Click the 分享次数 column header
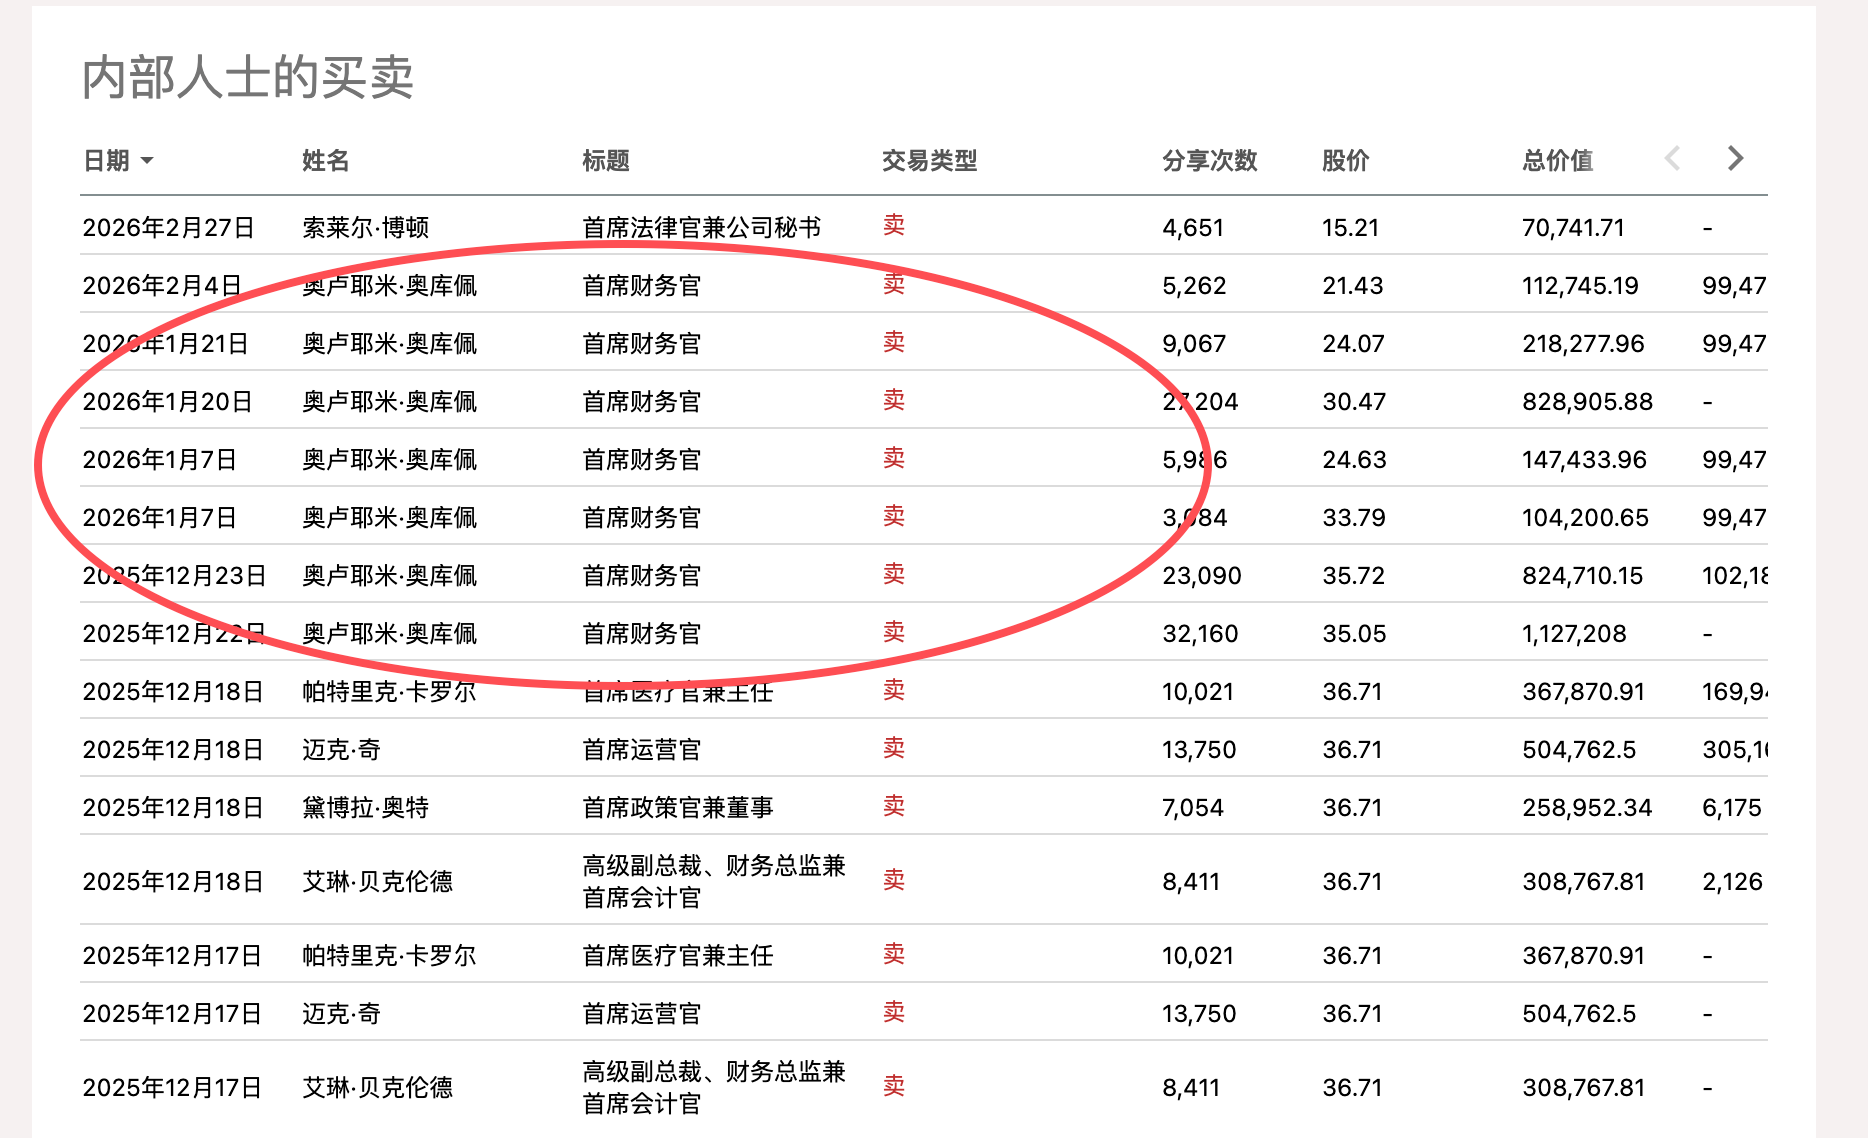1868x1138 pixels. click(x=1208, y=161)
